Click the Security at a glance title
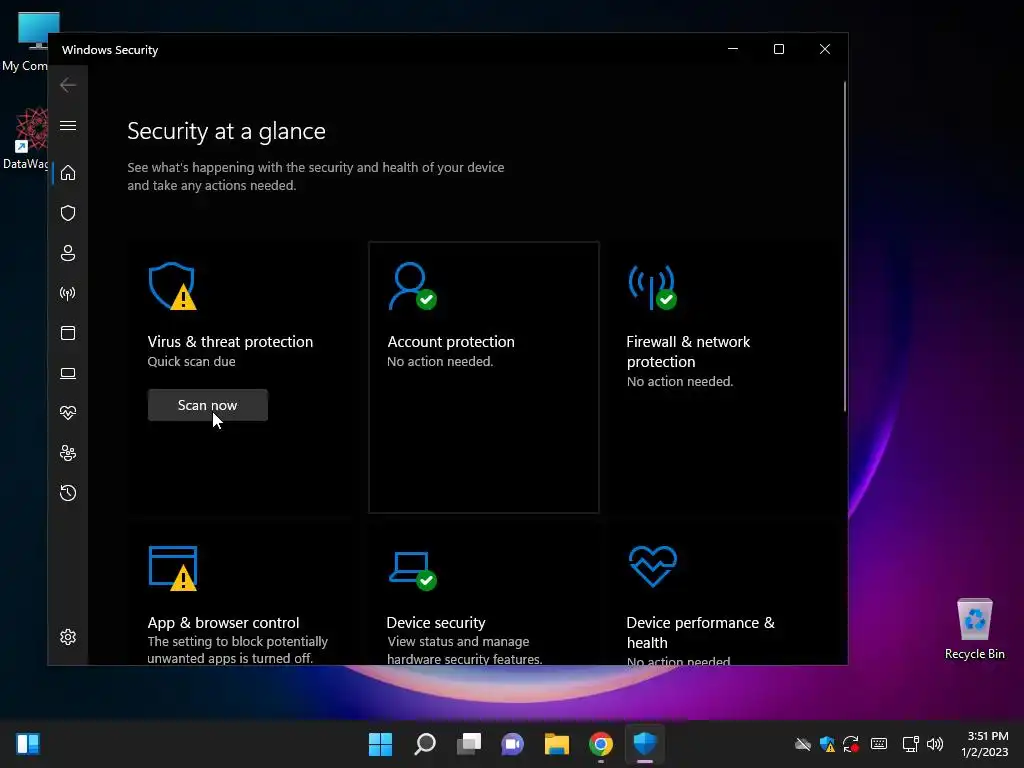Screen dimensions: 1024x768 tap(226, 131)
